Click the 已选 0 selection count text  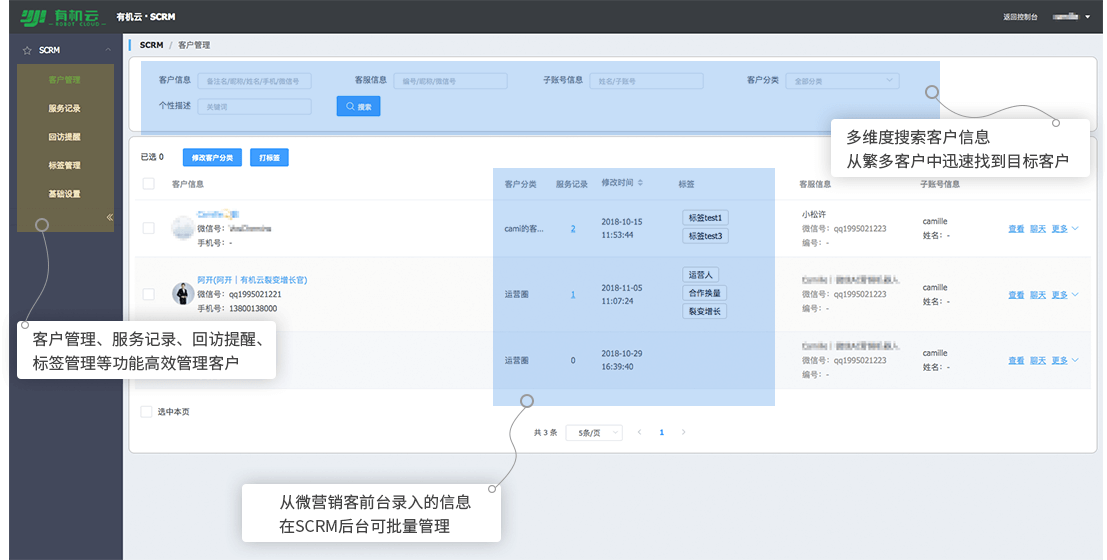[152, 157]
